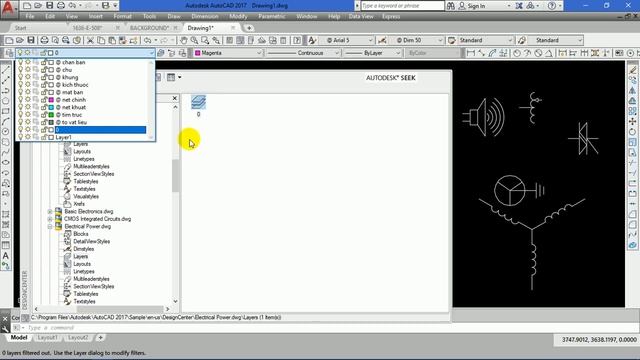Click the Undo arrow icon
The image size is (640, 360).
pyautogui.click(x=147, y=40)
